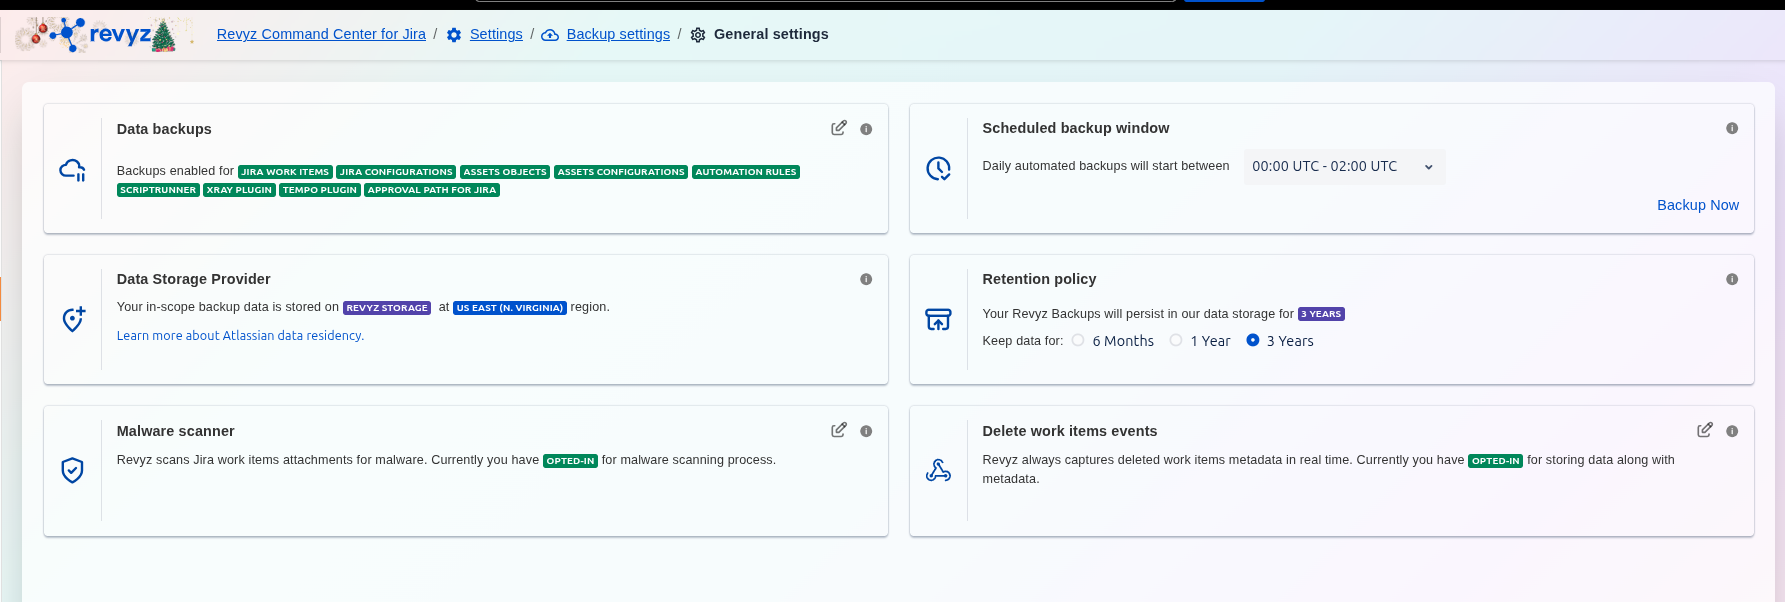Viewport: 1785px width, 602px height.
Task: Select 3 Years retention radio button
Action: [1253, 340]
